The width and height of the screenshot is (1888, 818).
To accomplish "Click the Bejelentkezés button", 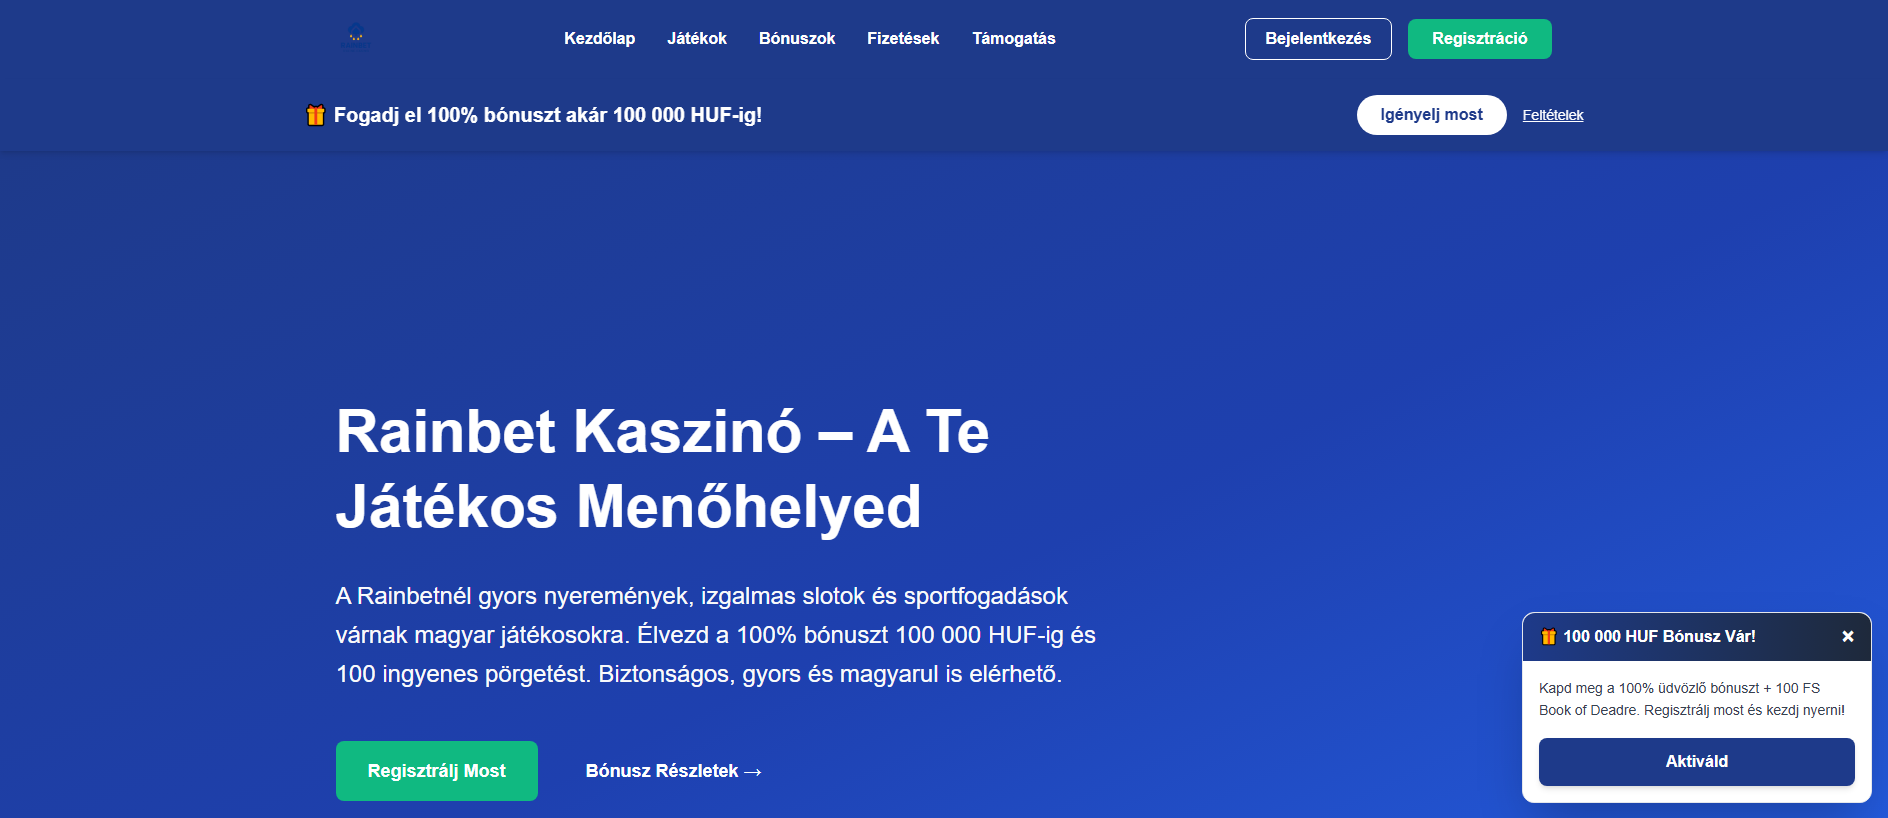I will 1318,39.
